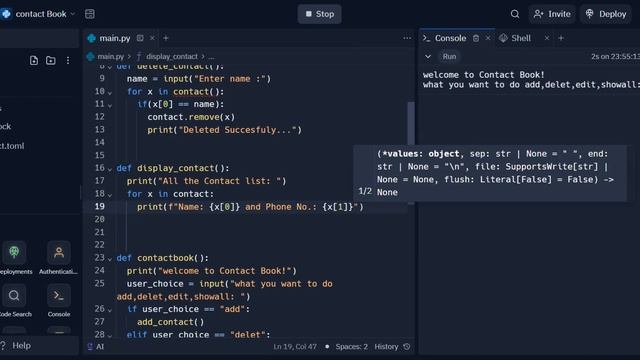
Task: Collapse the fold arrow at line 11
Action: pyautogui.click(x=110, y=106)
